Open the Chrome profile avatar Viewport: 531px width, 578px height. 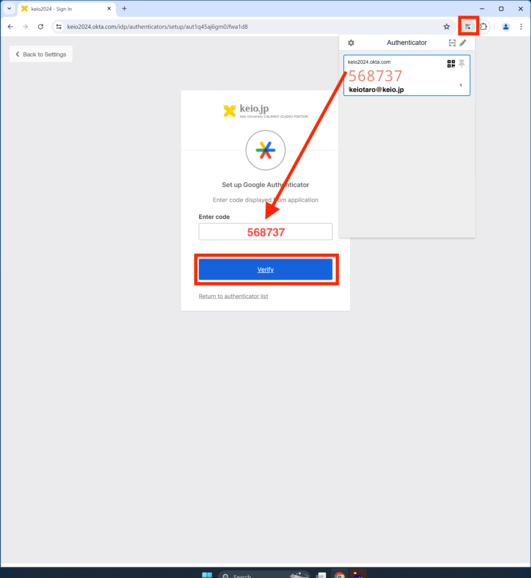(506, 27)
